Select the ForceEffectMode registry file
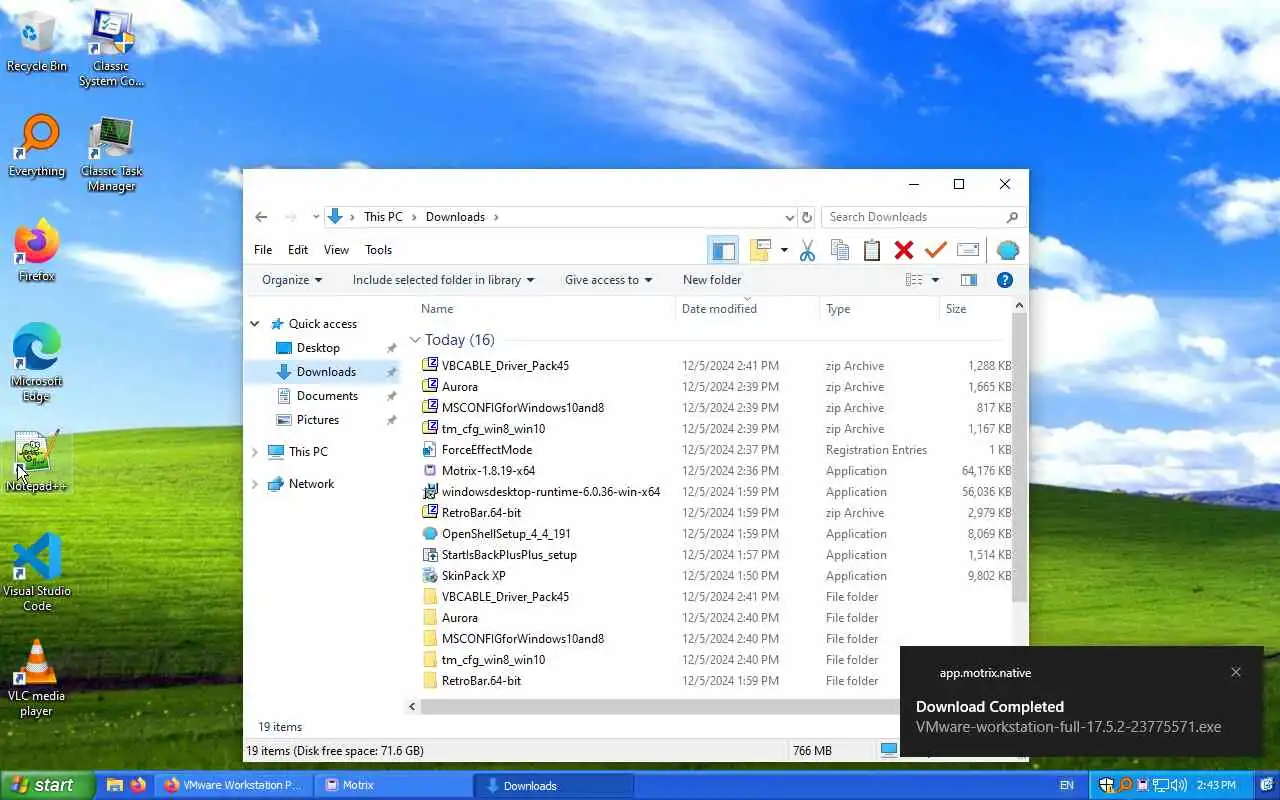Screen dimensions: 1280x800 coord(487,450)
